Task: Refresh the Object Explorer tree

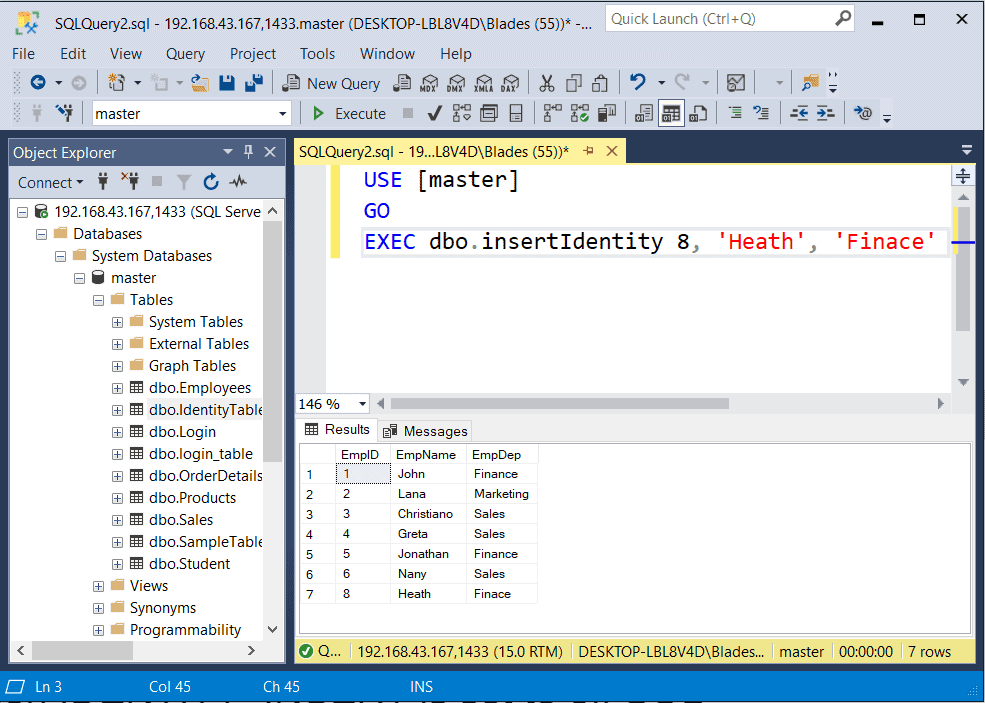Action: pyautogui.click(x=209, y=182)
